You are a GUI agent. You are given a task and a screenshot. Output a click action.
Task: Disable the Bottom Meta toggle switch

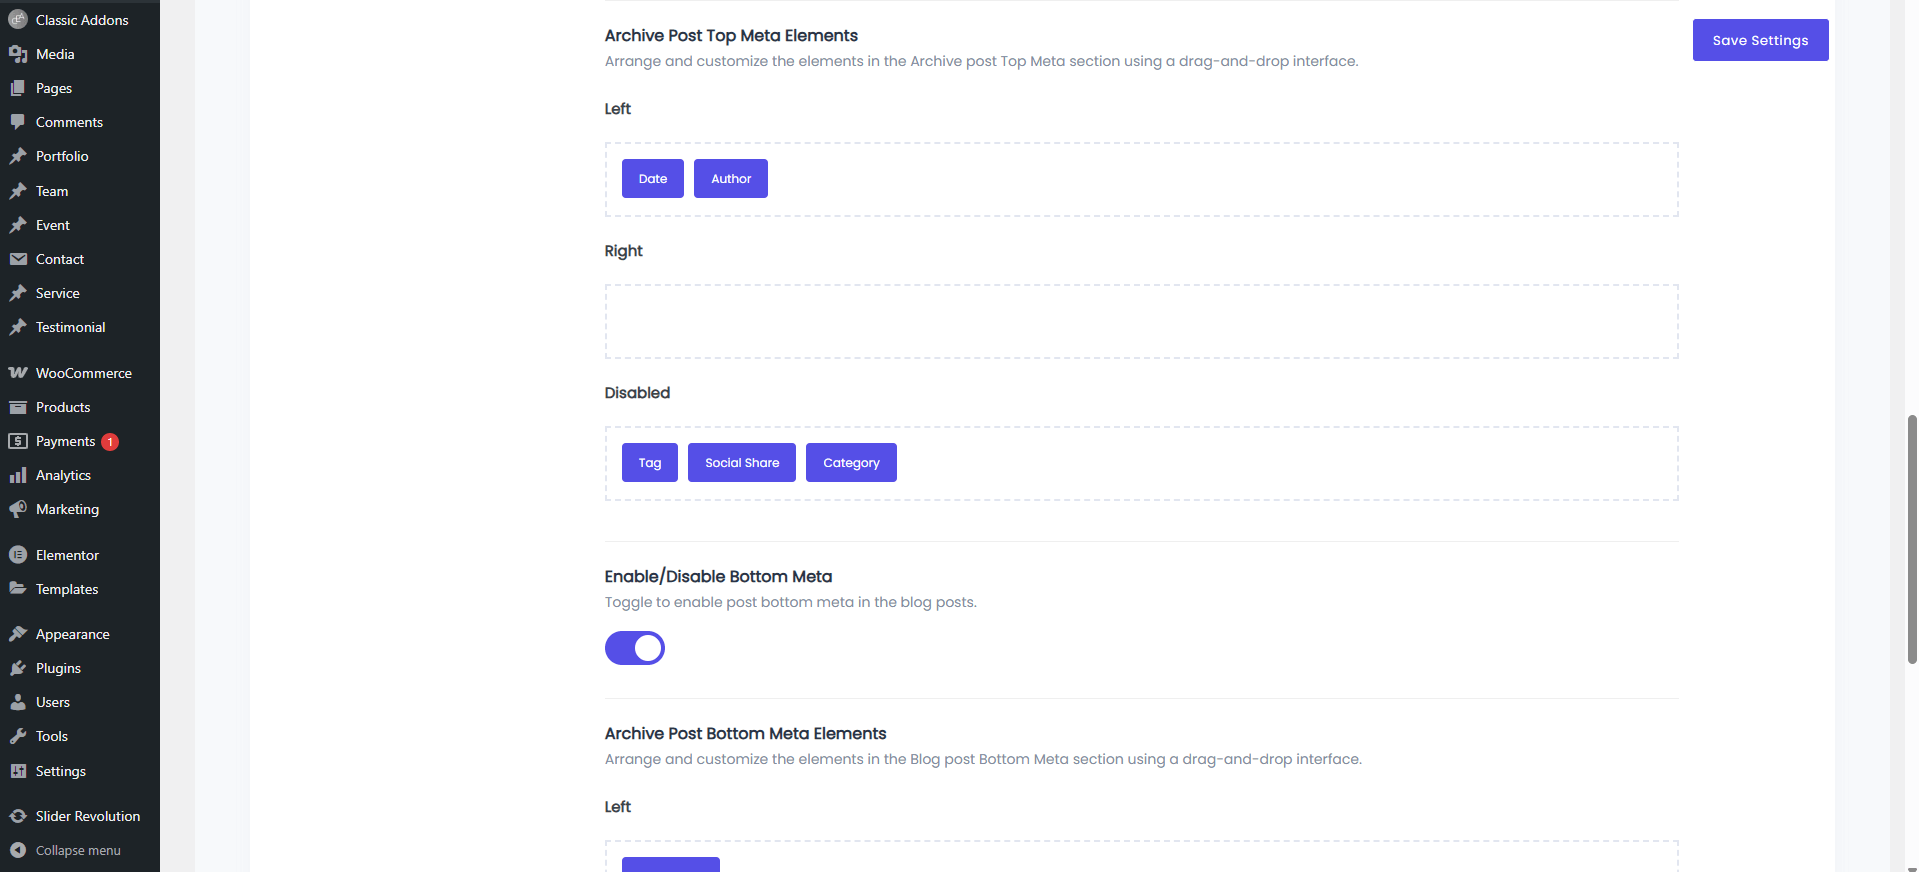[x=634, y=648]
